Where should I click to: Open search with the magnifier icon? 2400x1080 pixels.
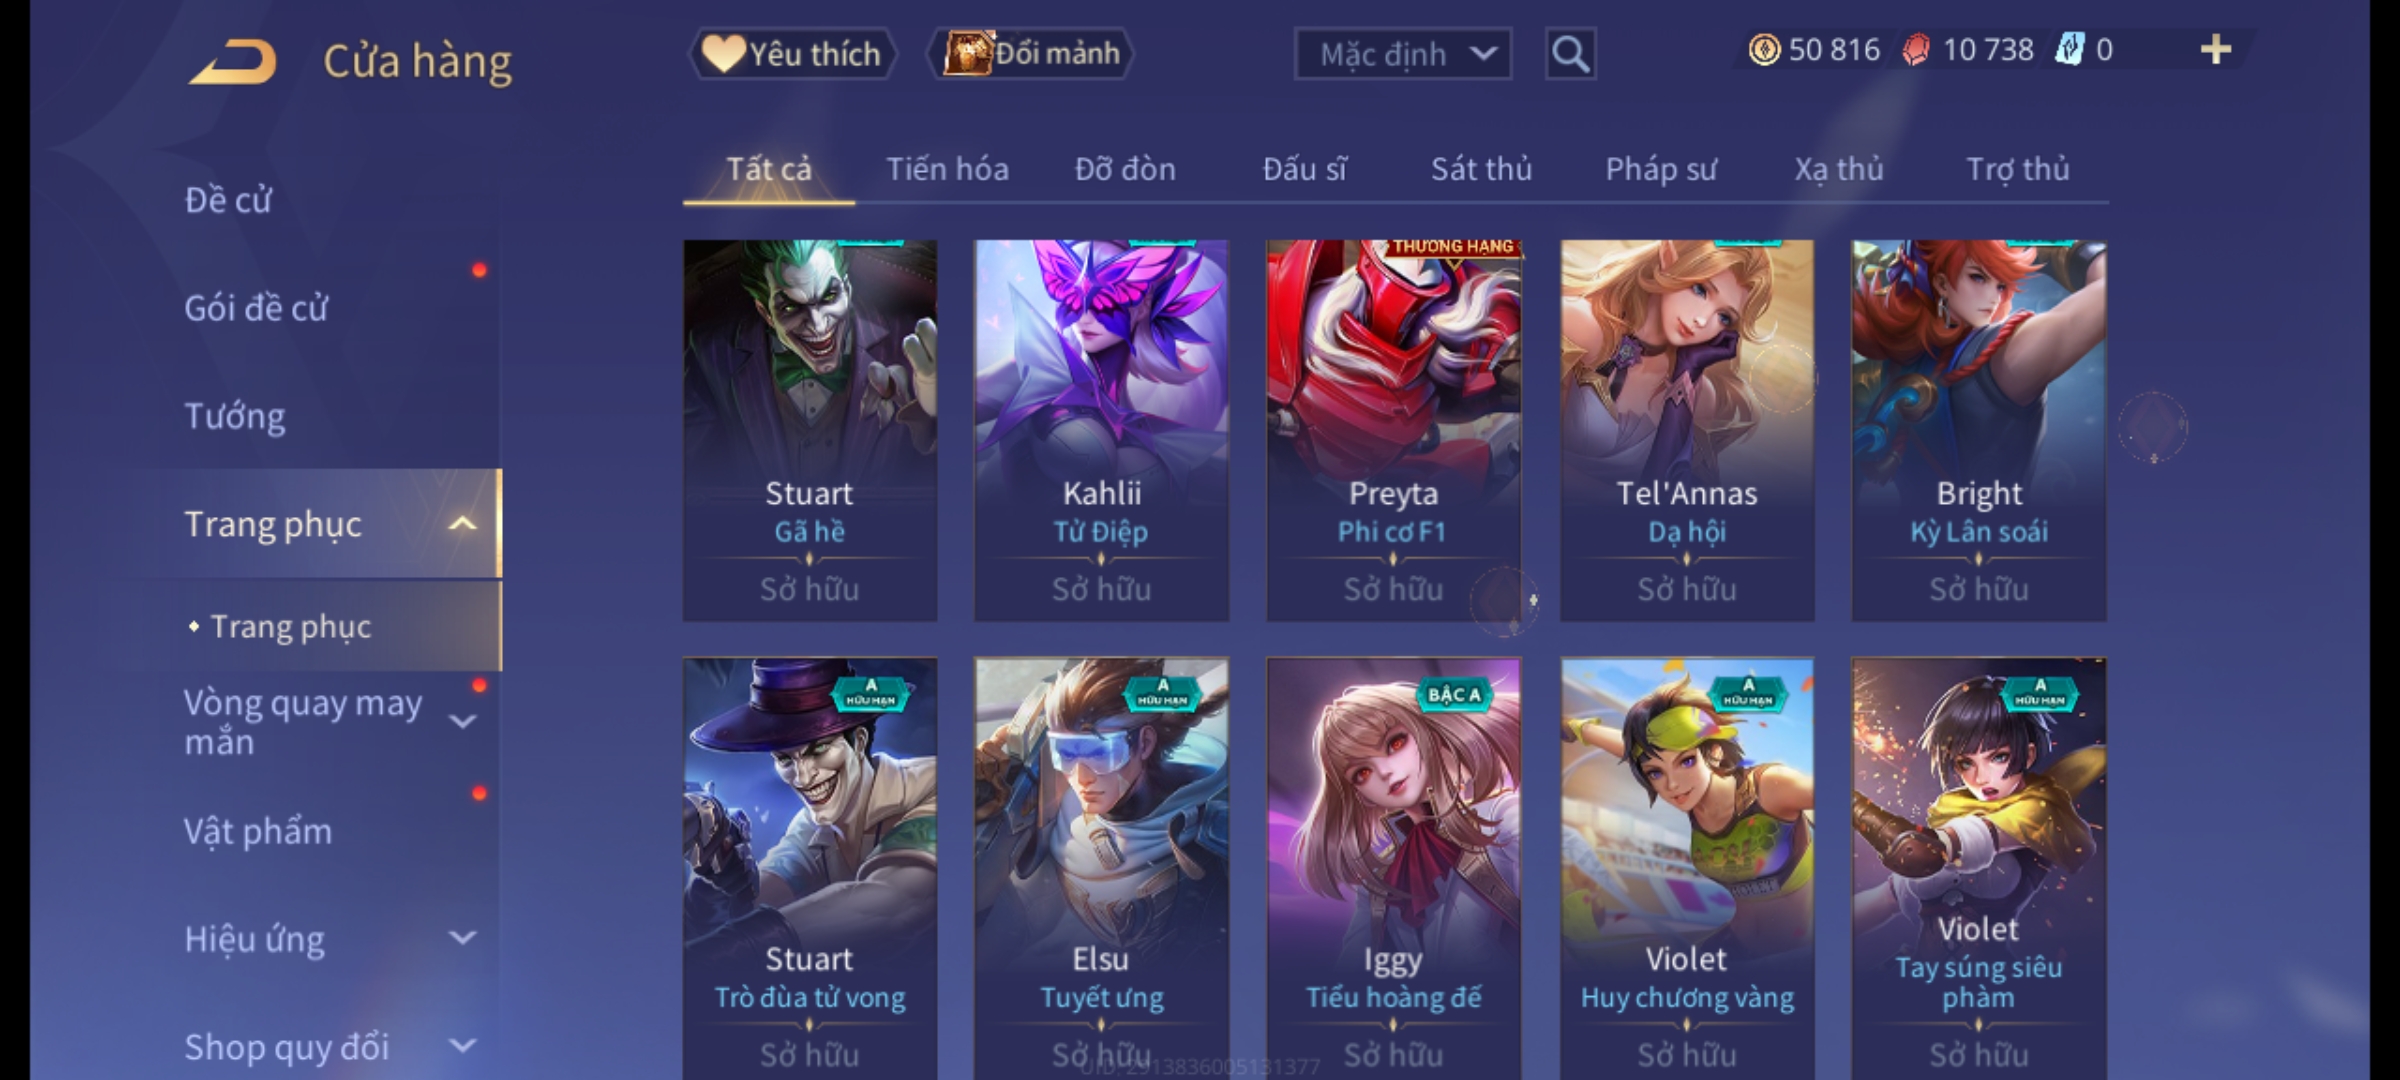[1570, 54]
